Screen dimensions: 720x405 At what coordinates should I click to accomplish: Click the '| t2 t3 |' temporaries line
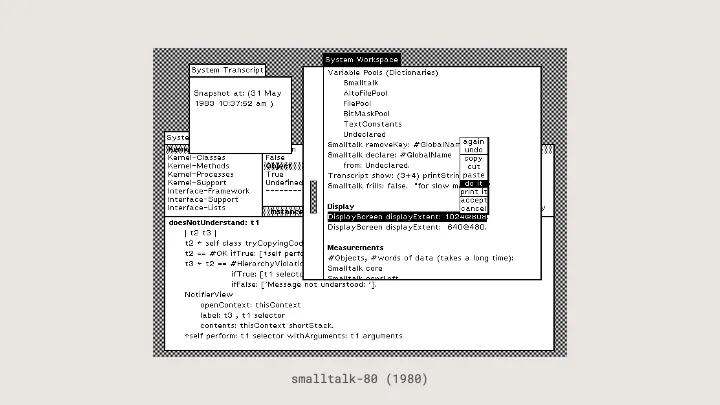click(200, 233)
